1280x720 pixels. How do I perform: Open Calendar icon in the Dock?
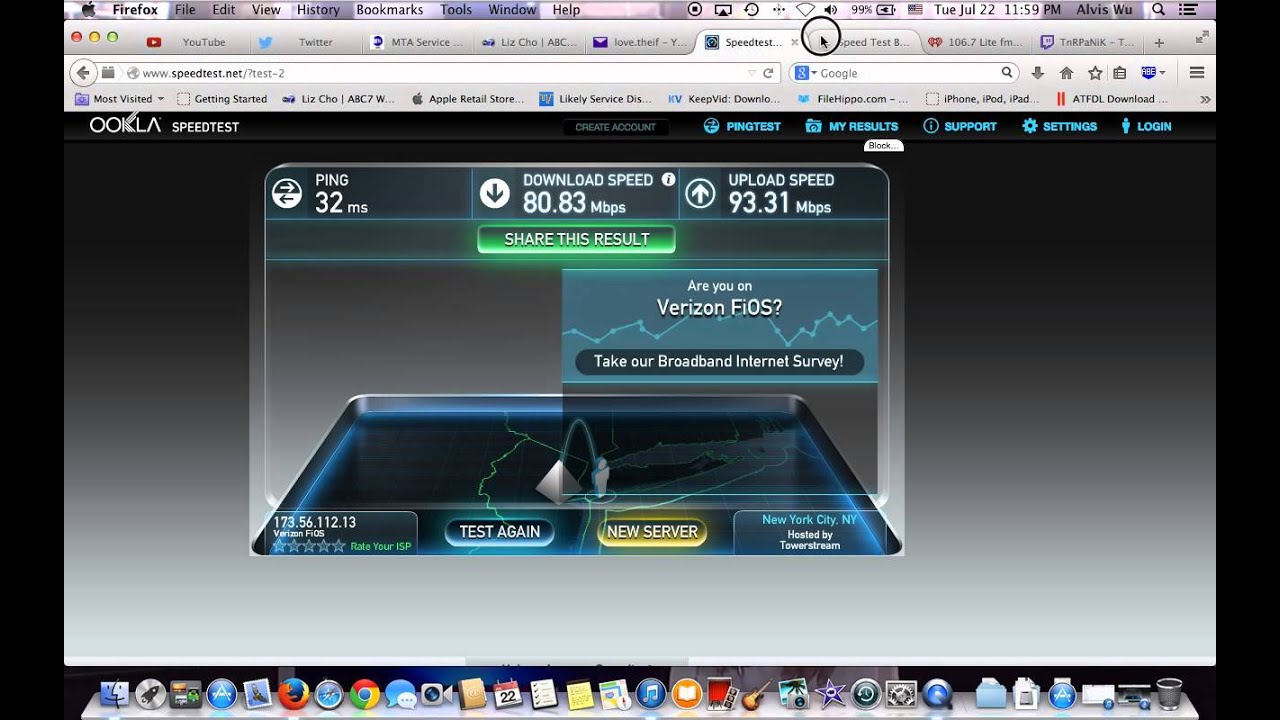(507, 694)
